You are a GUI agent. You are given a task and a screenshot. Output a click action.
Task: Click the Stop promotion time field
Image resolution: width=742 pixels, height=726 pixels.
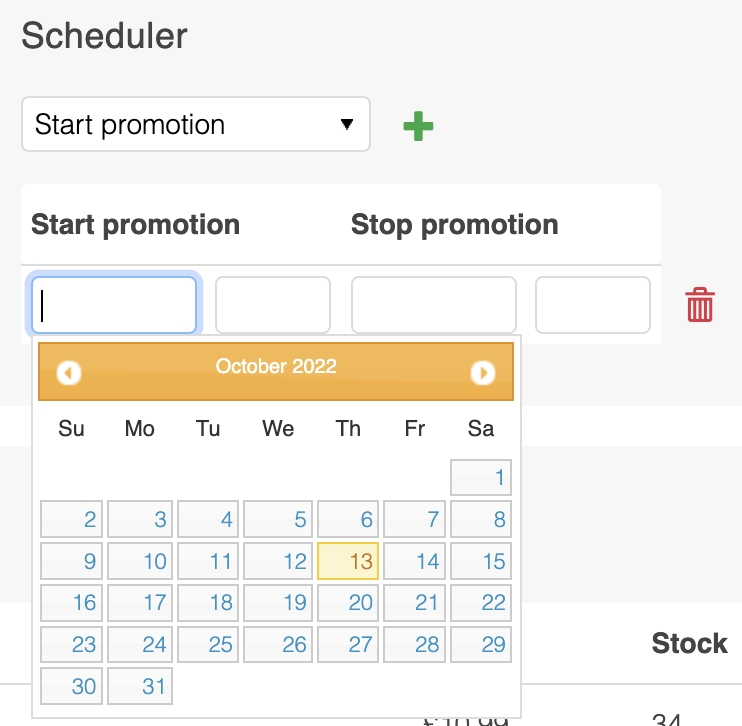click(x=593, y=305)
